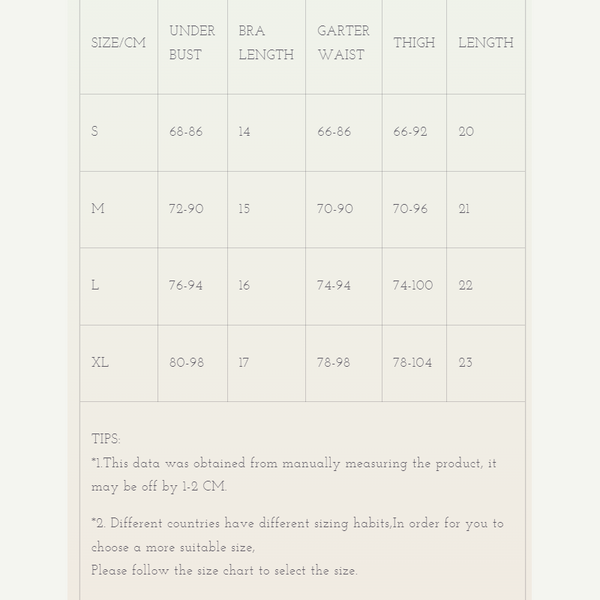This screenshot has height=600, width=600.
Task: Click the bra length value 16
Action: 244,286
